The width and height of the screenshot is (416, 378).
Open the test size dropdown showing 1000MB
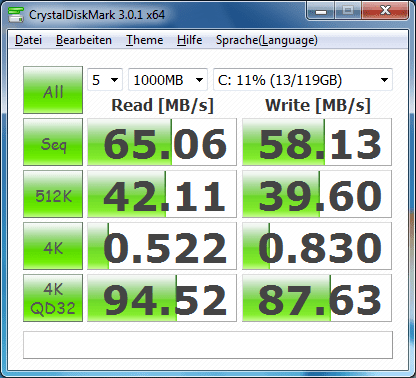168,80
